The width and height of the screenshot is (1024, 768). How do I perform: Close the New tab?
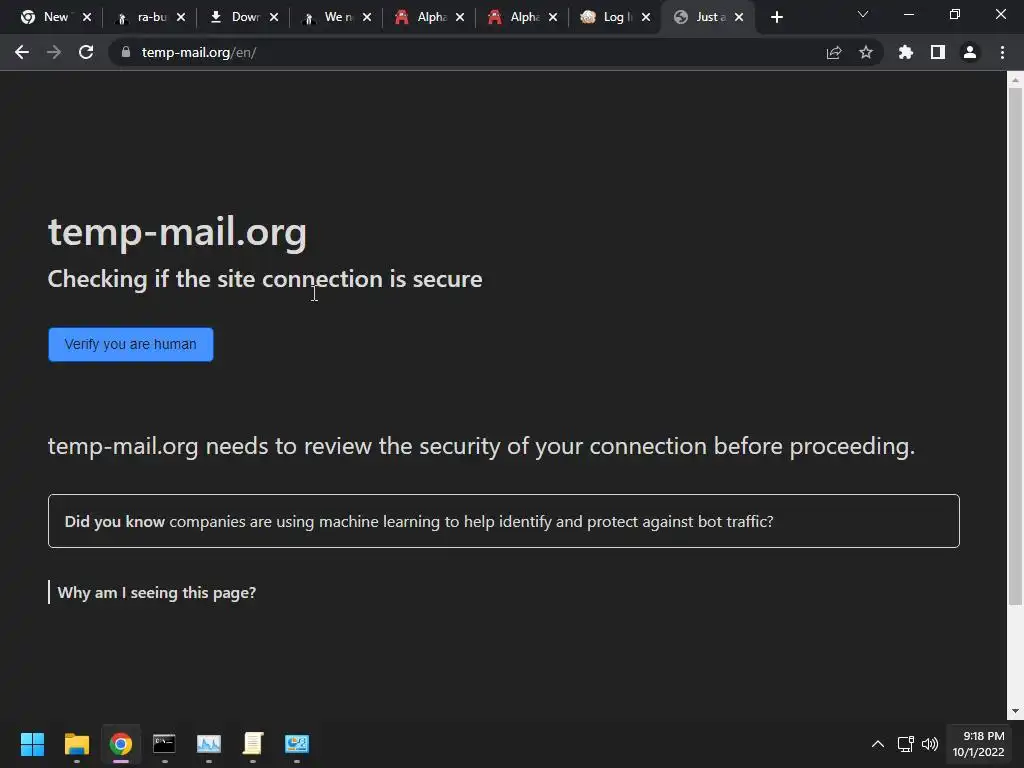pyautogui.click(x=87, y=17)
